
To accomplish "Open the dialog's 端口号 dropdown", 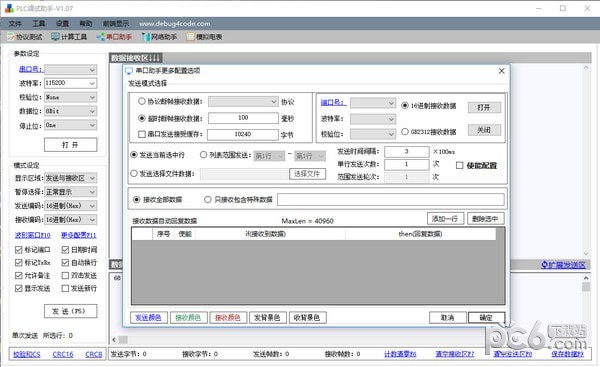I will coord(373,103).
